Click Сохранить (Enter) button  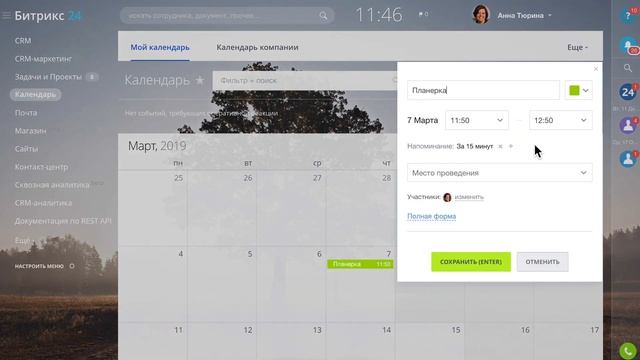pos(471,262)
